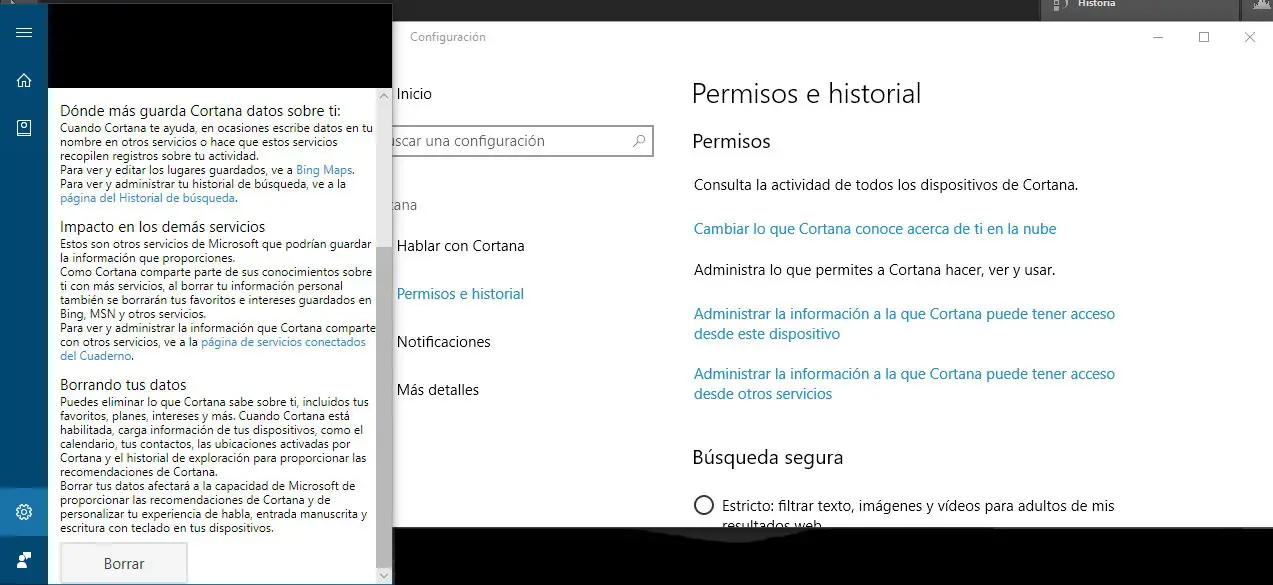Click the Borrando tus datos heading
Image resolution: width=1273 pixels, height=585 pixels.
click(123, 385)
